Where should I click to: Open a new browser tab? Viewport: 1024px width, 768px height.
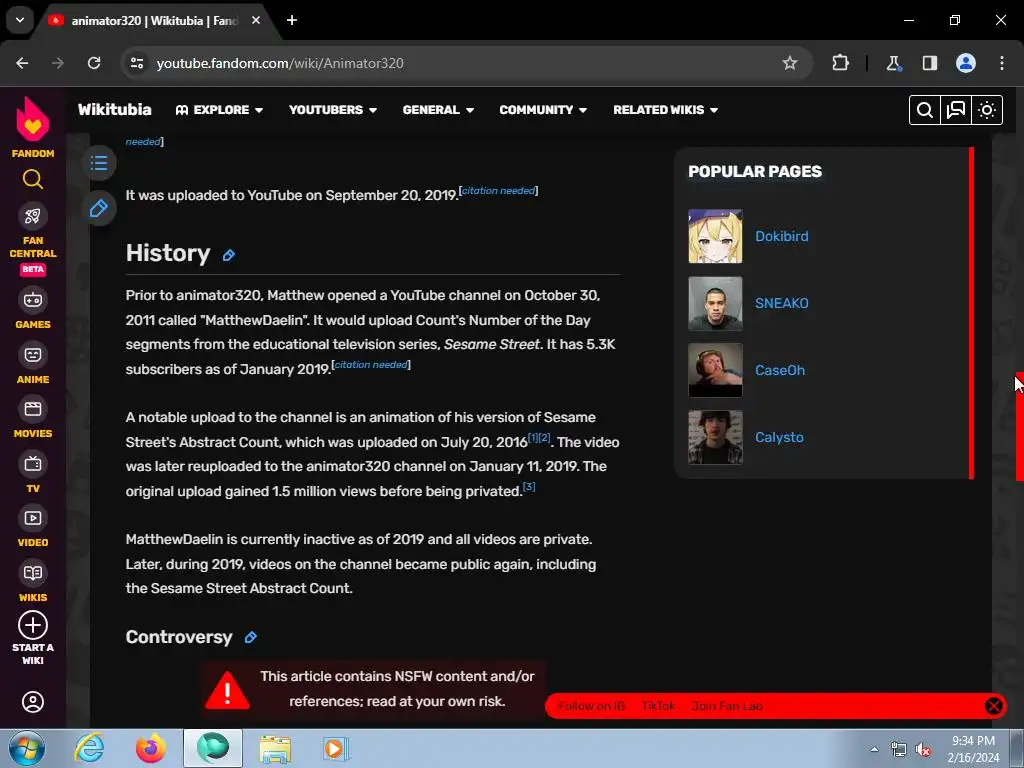click(292, 20)
